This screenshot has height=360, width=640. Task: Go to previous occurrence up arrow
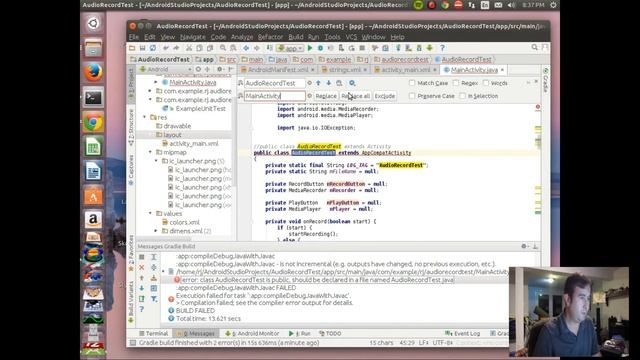pyautogui.click(x=318, y=83)
